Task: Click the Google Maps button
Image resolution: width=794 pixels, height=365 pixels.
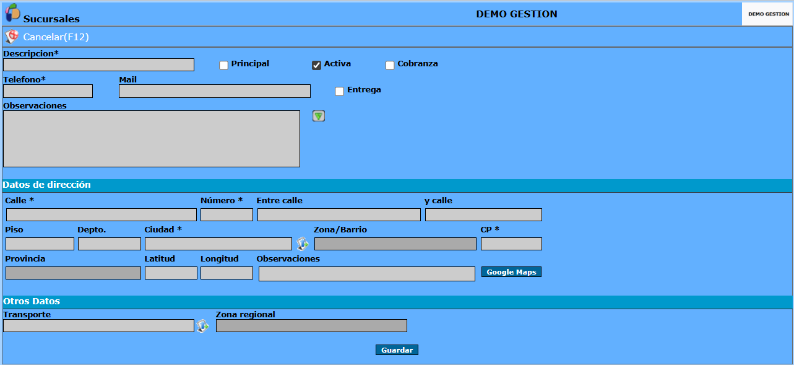Action: (x=511, y=272)
